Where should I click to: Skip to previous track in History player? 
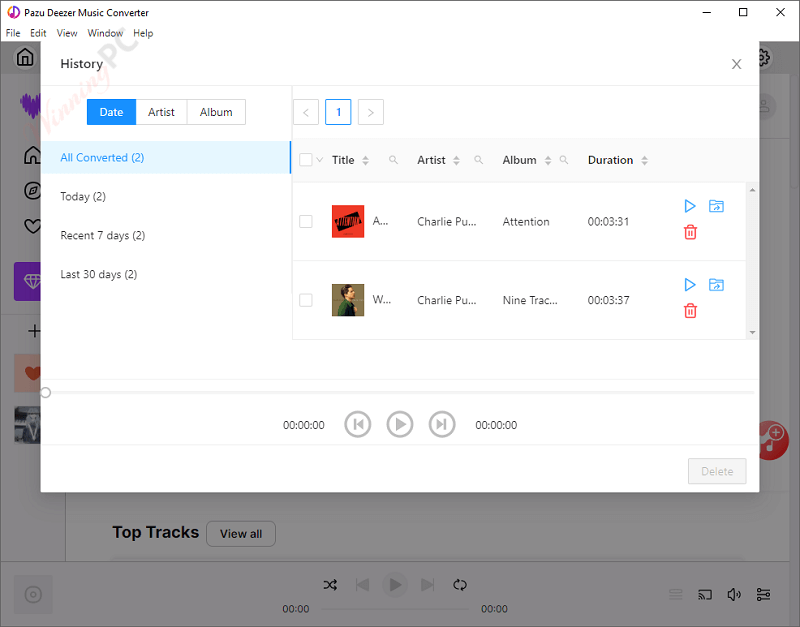(x=358, y=424)
